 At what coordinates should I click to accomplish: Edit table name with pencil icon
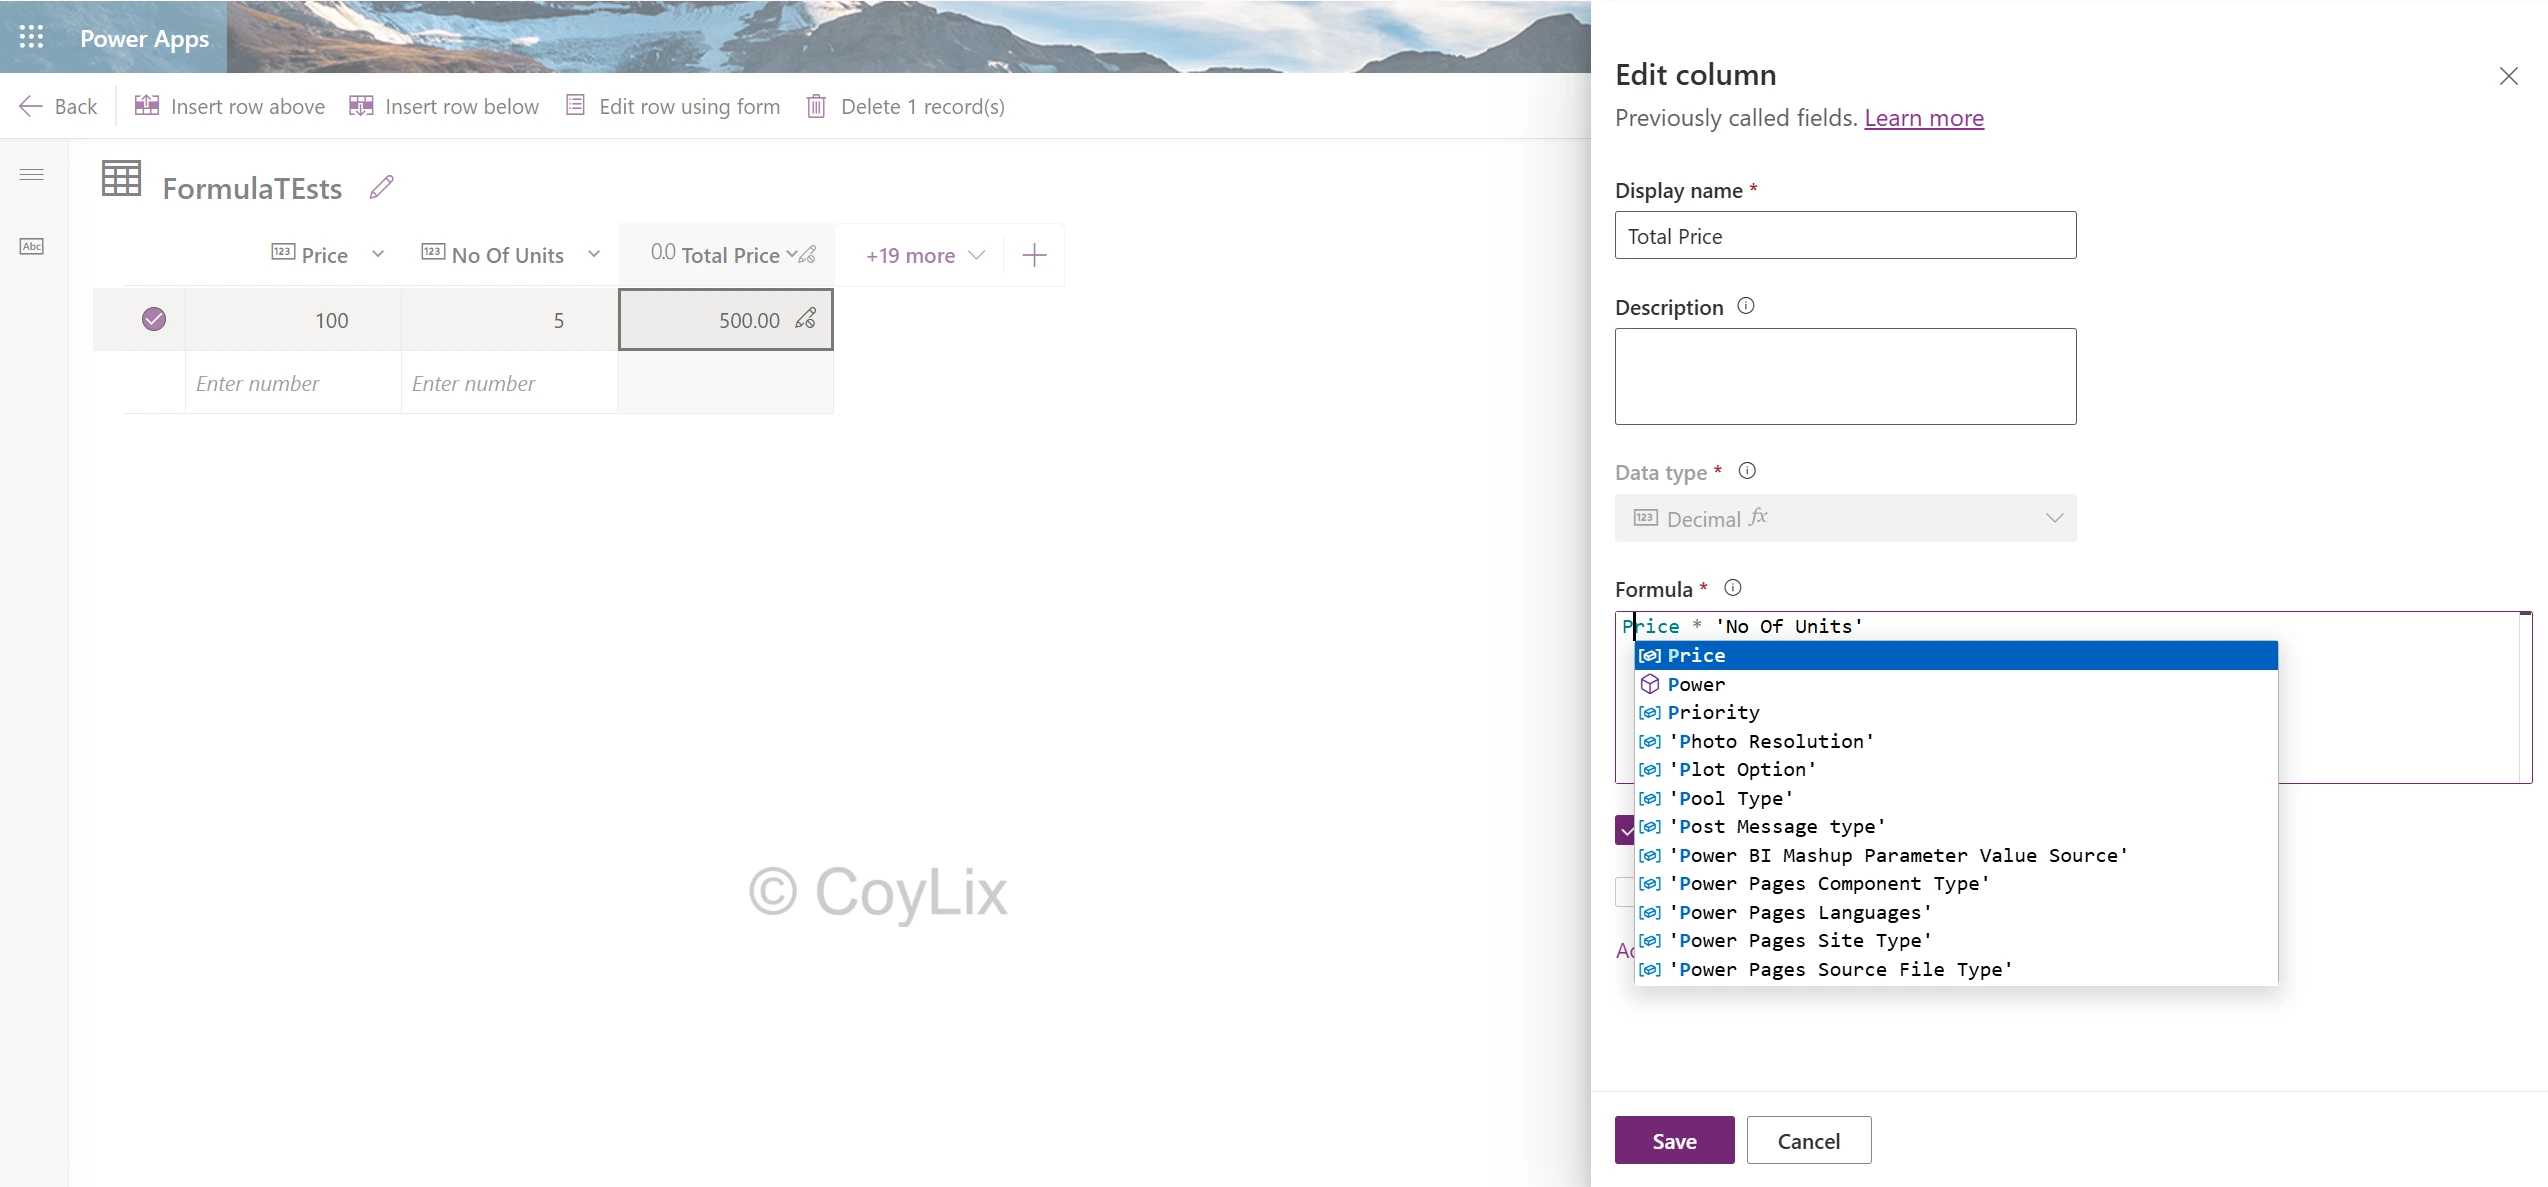[x=382, y=187]
